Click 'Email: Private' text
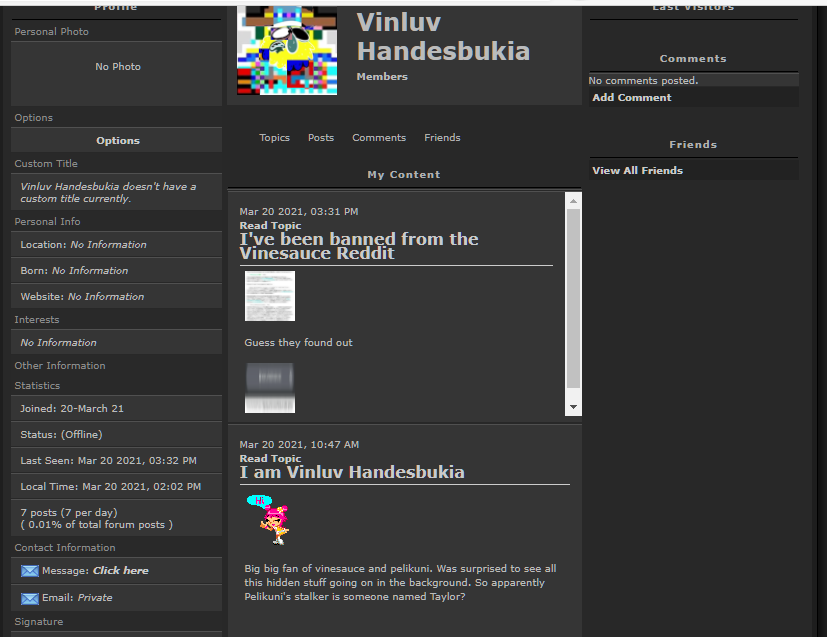The image size is (827, 637). [x=77, y=597]
